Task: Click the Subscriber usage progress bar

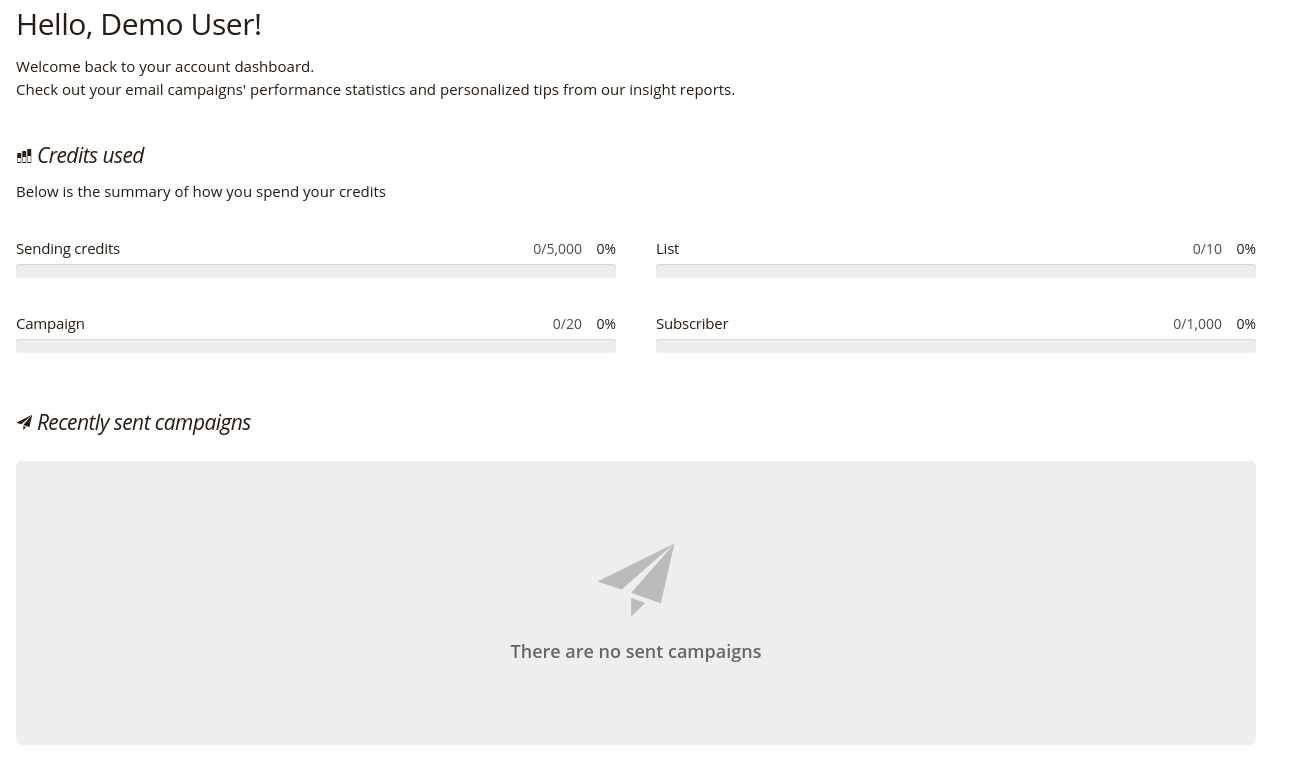Action: 956,346
